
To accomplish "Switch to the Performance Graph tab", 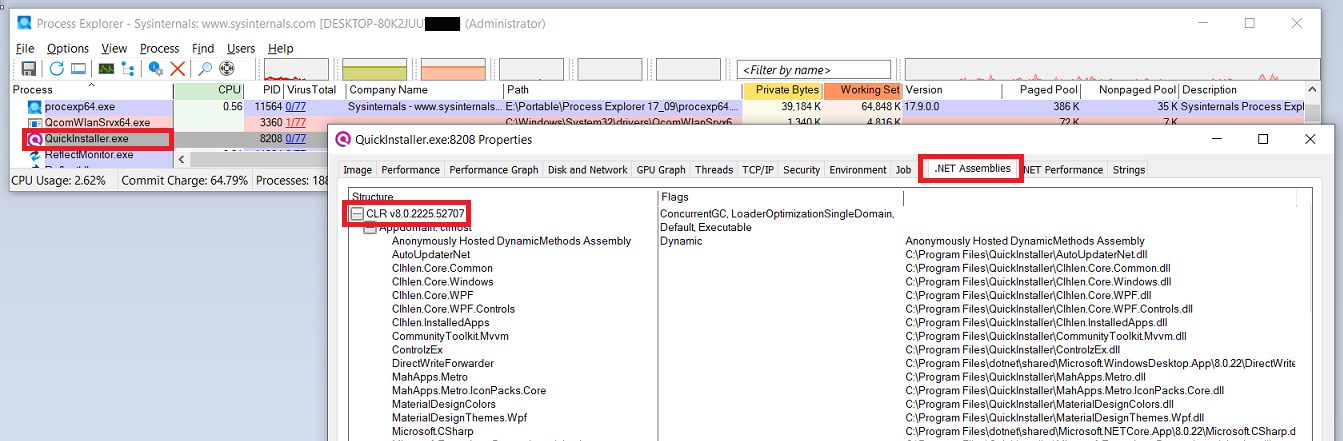I will pyautogui.click(x=494, y=170).
